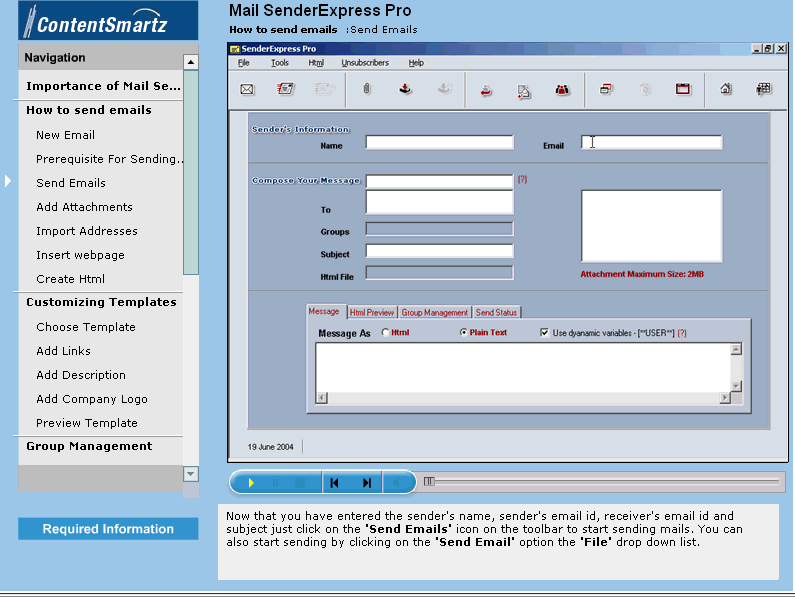Click the greyed-out send envelope toolbar icon

click(x=324, y=89)
